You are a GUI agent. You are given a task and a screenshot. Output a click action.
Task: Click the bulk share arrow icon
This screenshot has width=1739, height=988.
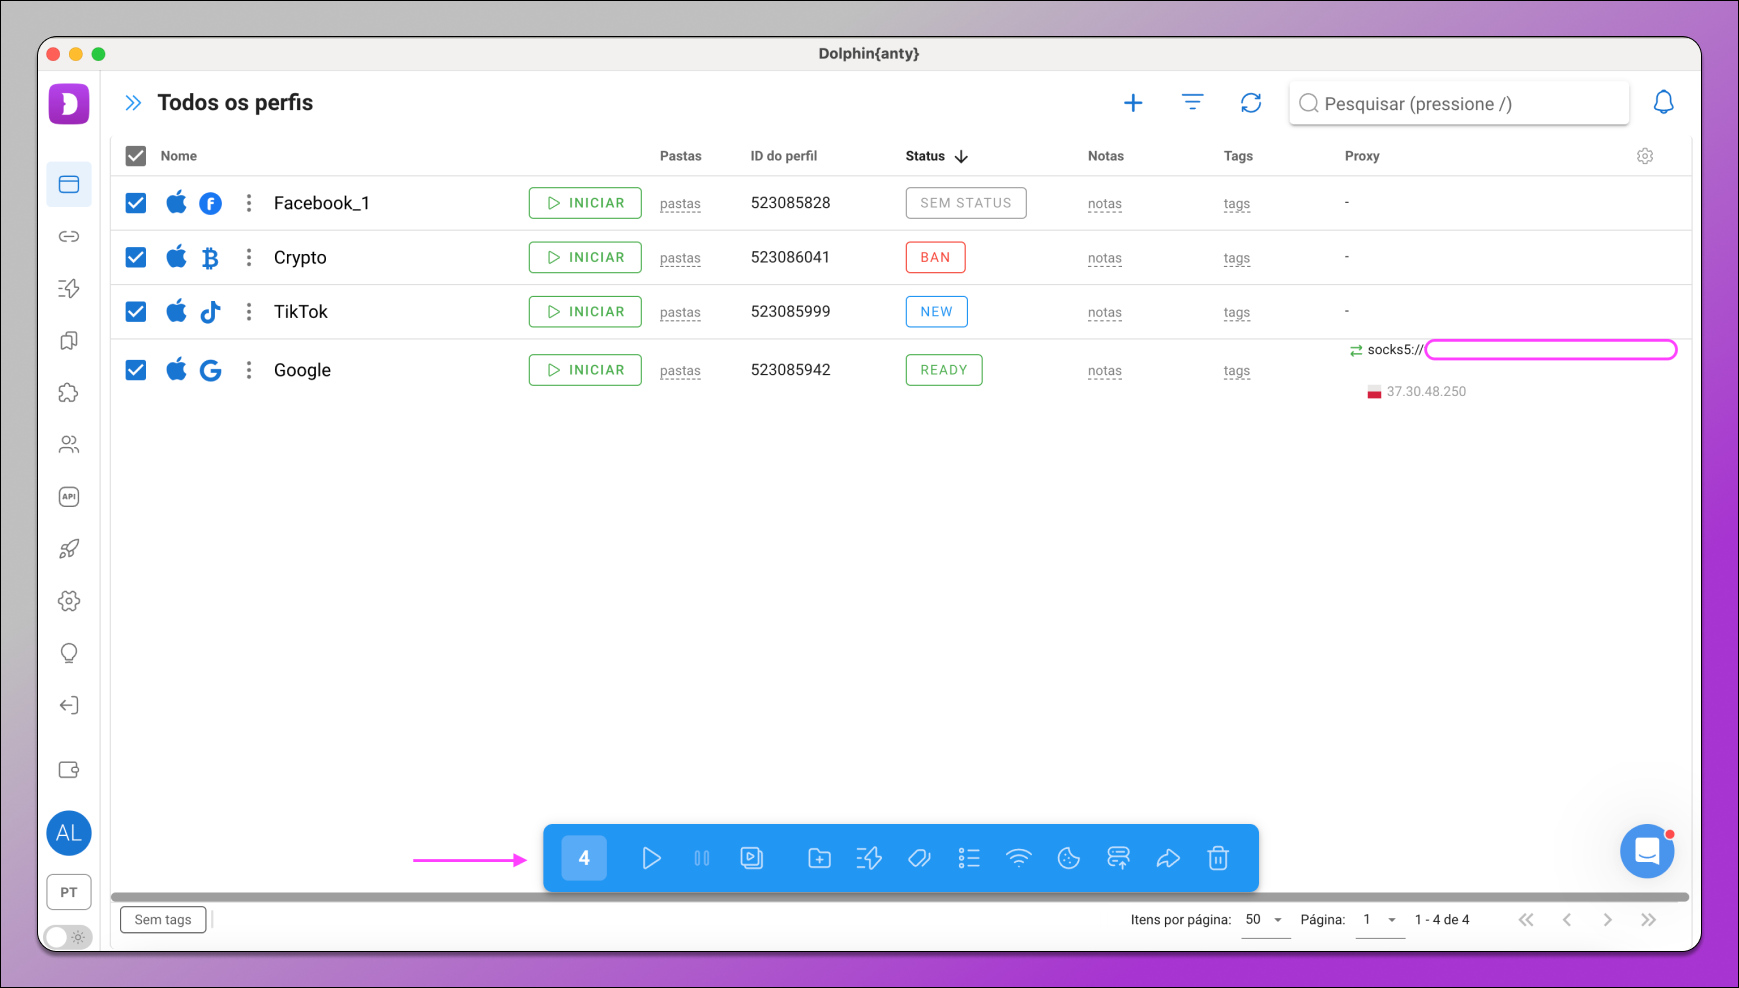[1168, 858]
